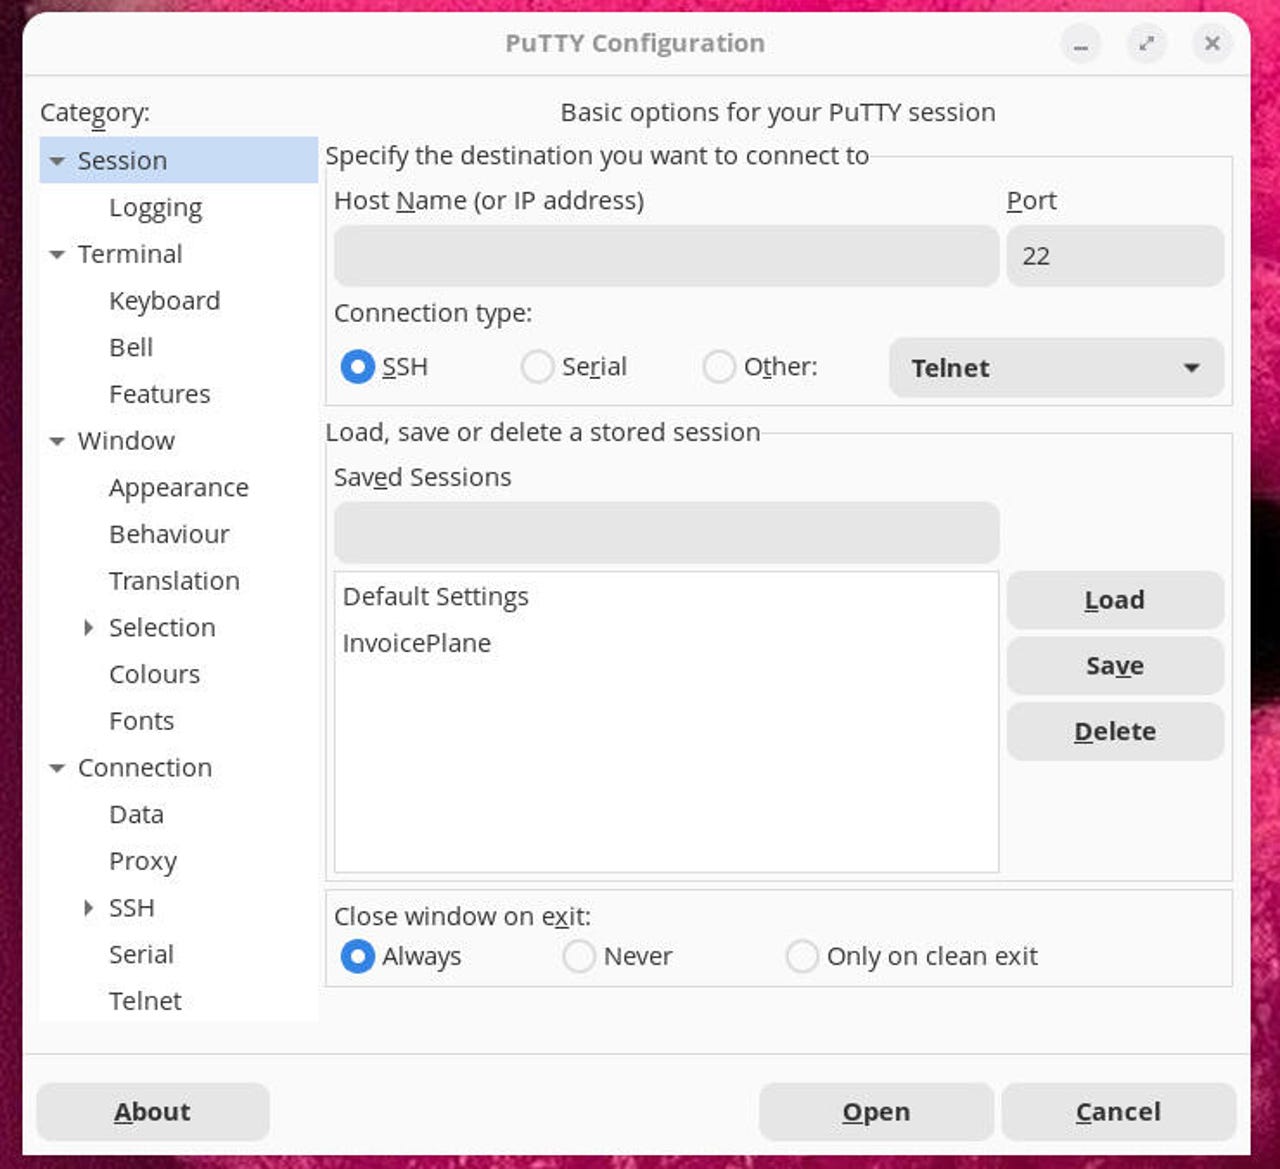The width and height of the screenshot is (1280, 1169).
Task: Expand the Selection category tree node
Action: pyautogui.click(x=89, y=628)
